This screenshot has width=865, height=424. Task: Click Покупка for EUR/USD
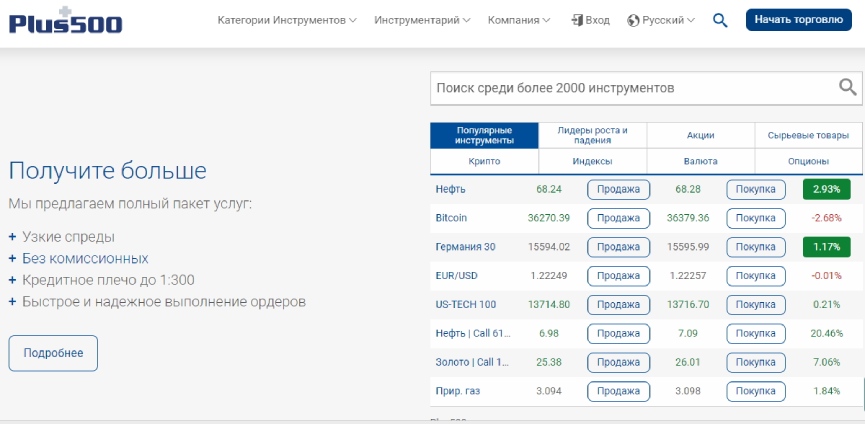(756, 276)
